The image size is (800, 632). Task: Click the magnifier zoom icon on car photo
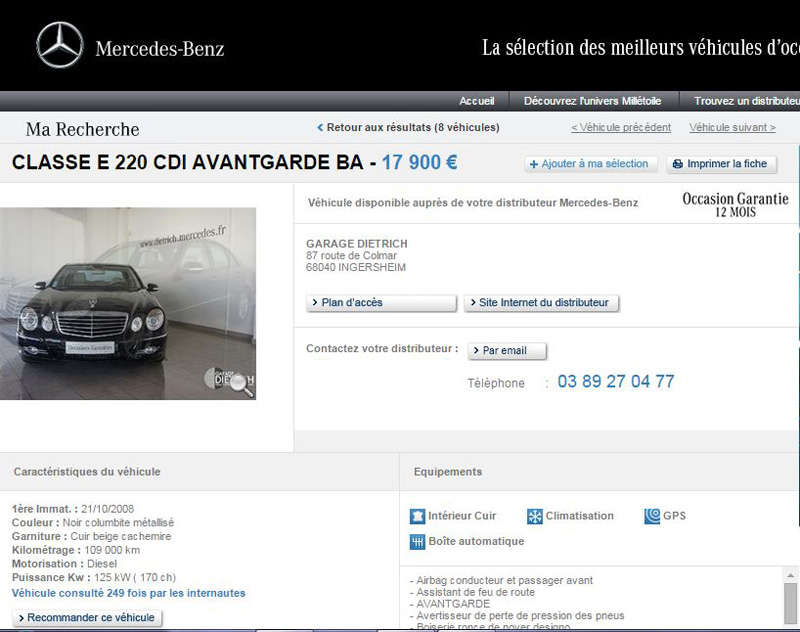[242, 385]
